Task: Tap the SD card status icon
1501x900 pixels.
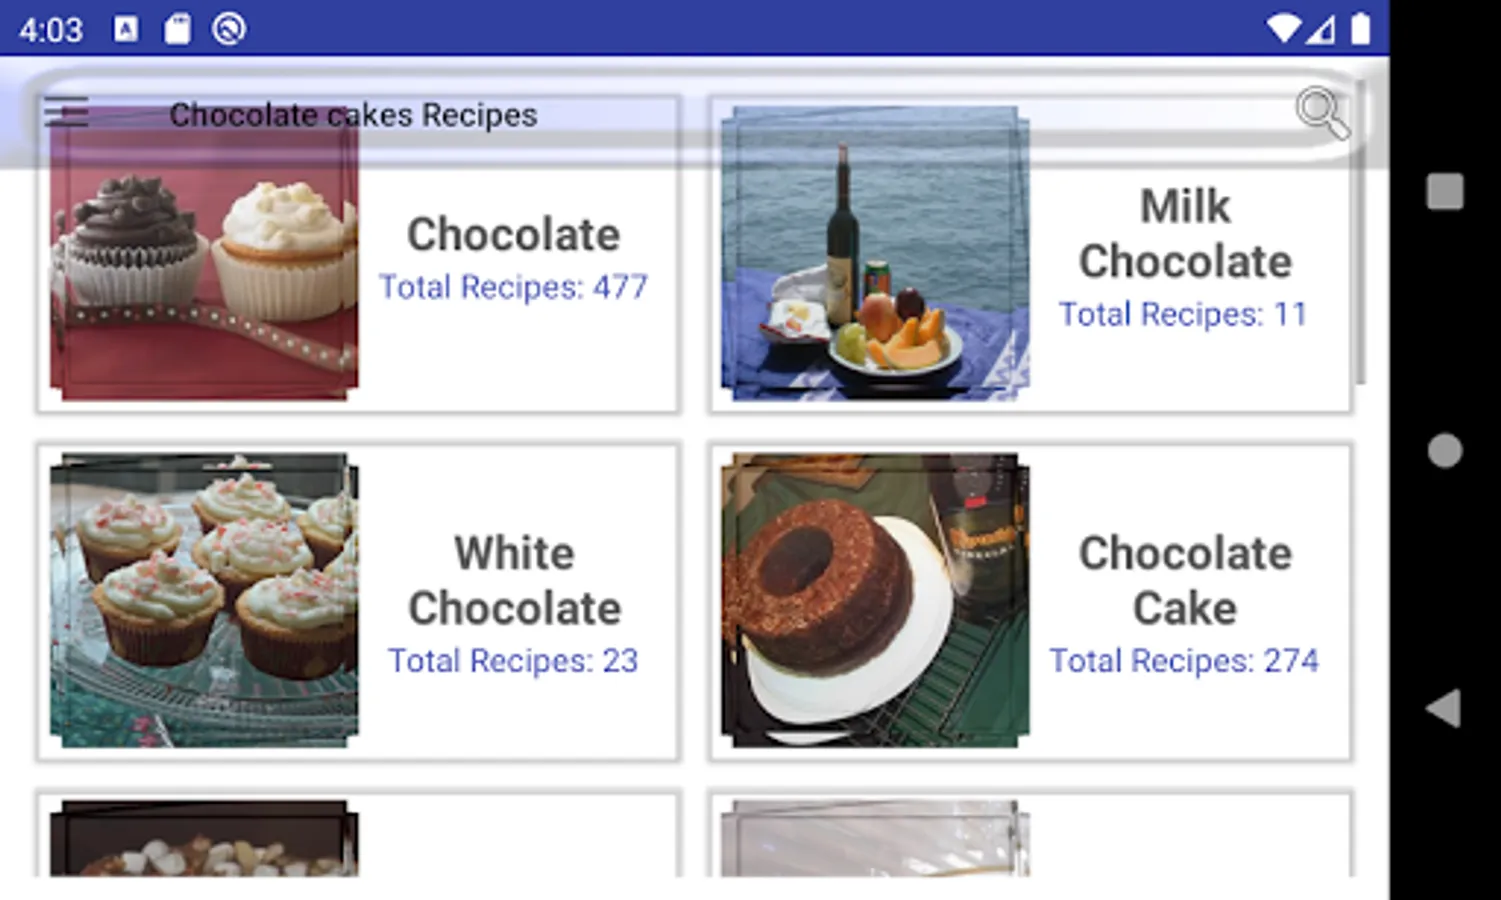Action: (x=177, y=29)
